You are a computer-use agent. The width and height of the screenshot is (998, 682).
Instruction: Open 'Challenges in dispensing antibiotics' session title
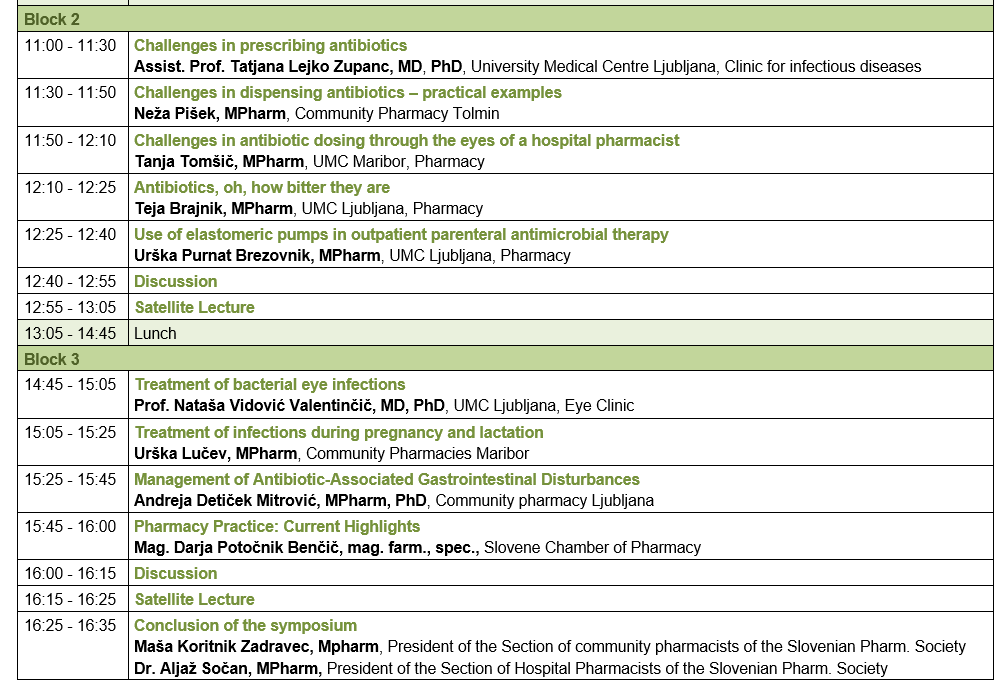coord(347,93)
